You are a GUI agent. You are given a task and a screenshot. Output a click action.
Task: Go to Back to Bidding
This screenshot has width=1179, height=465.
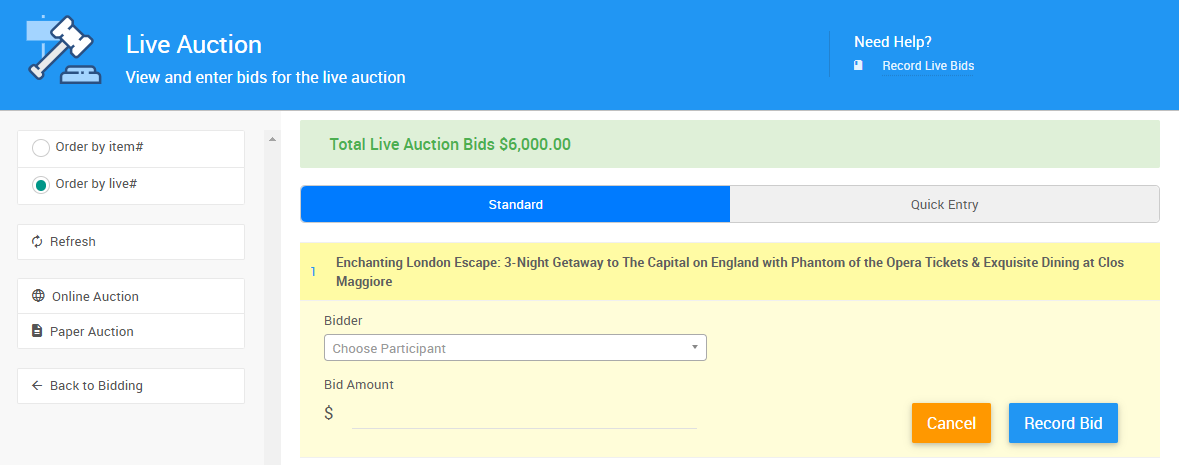[x=96, y=386]
